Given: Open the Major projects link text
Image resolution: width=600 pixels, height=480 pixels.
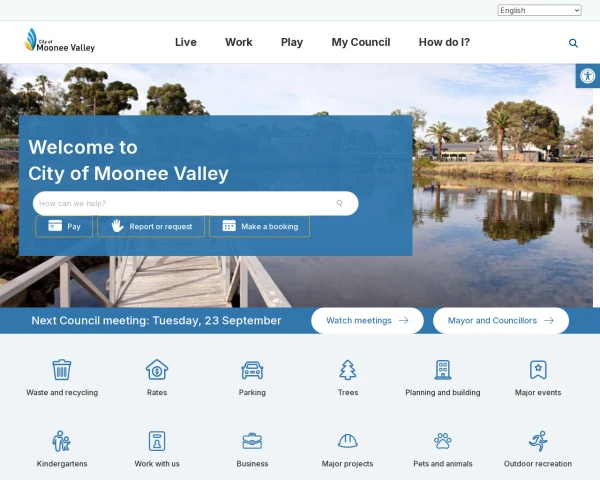Looking at the screenshot, I should [x=347, y=464].
